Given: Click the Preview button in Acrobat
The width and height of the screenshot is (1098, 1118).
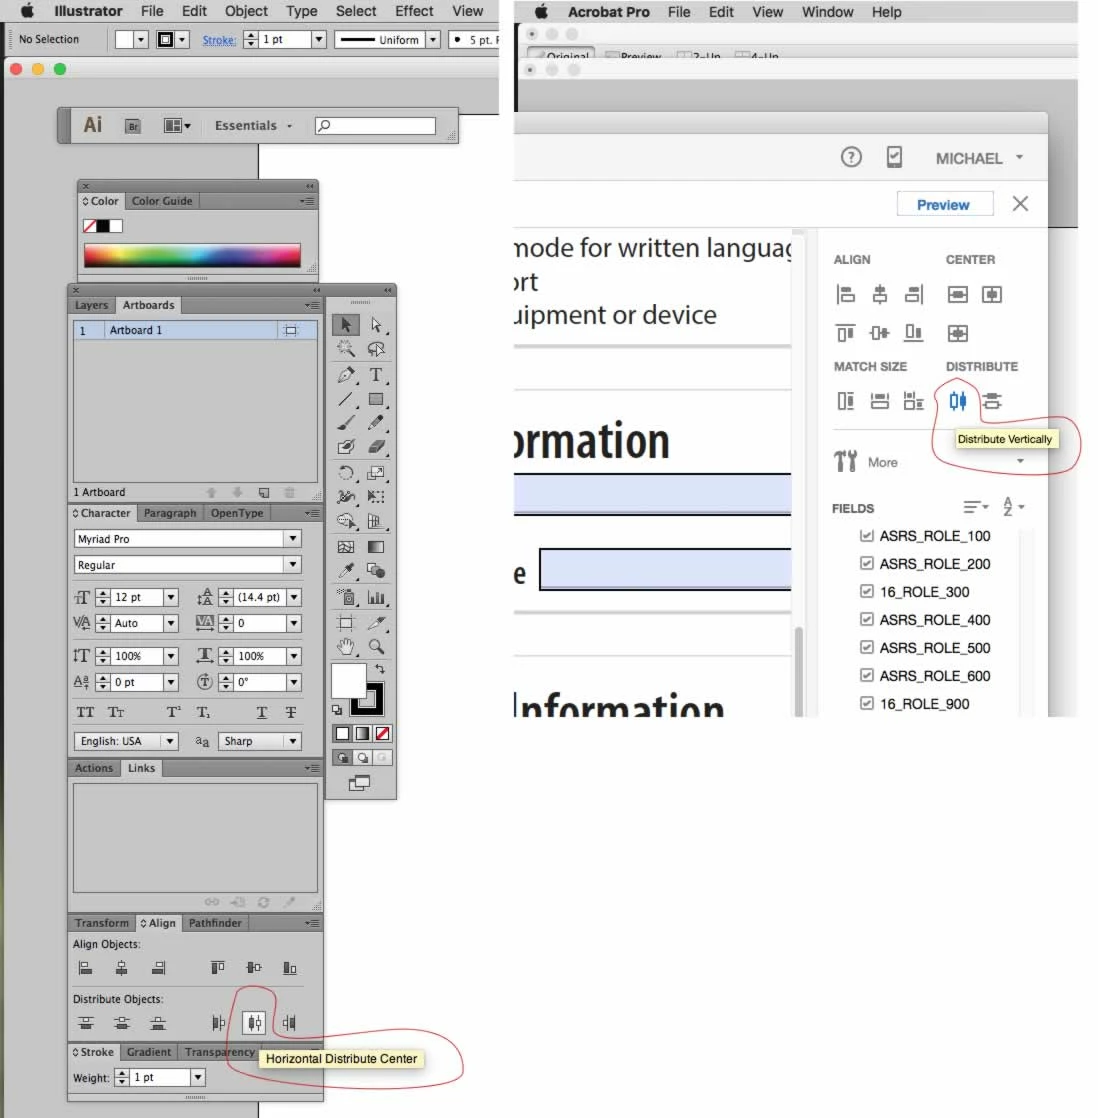Looking at the screenshot, I should tap(943, 204).
